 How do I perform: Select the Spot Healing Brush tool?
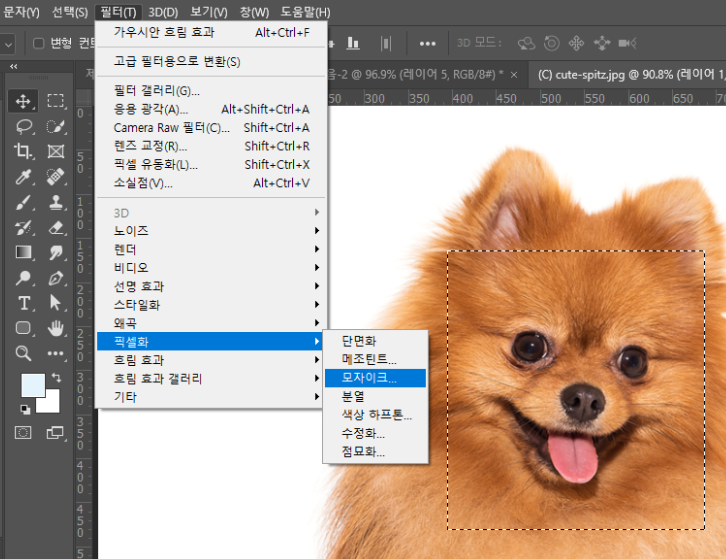[x=56, y=176]
